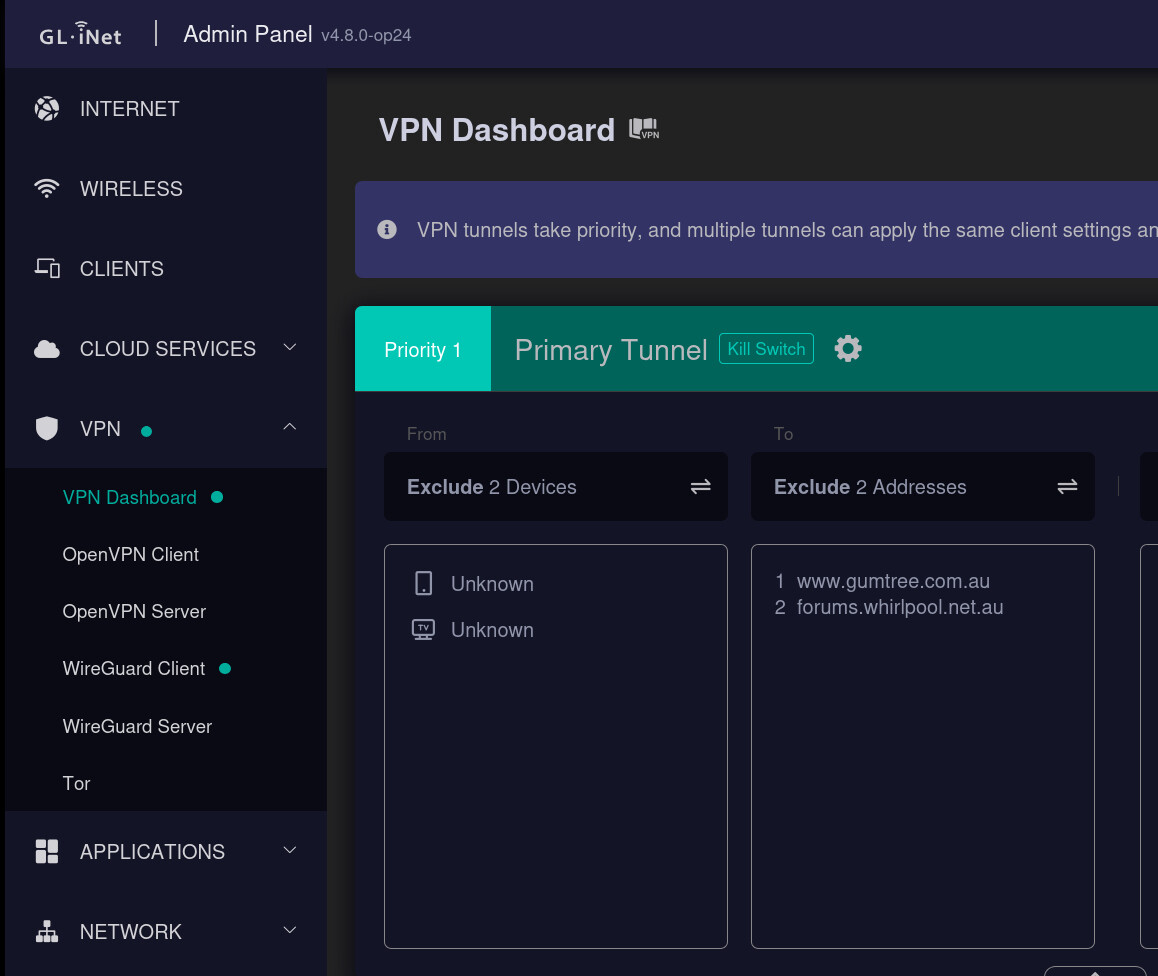Screen dimensions: 1158x976
Task: Click the VPN shield icon
Action: pyautogui.click(x=47, y=428)
